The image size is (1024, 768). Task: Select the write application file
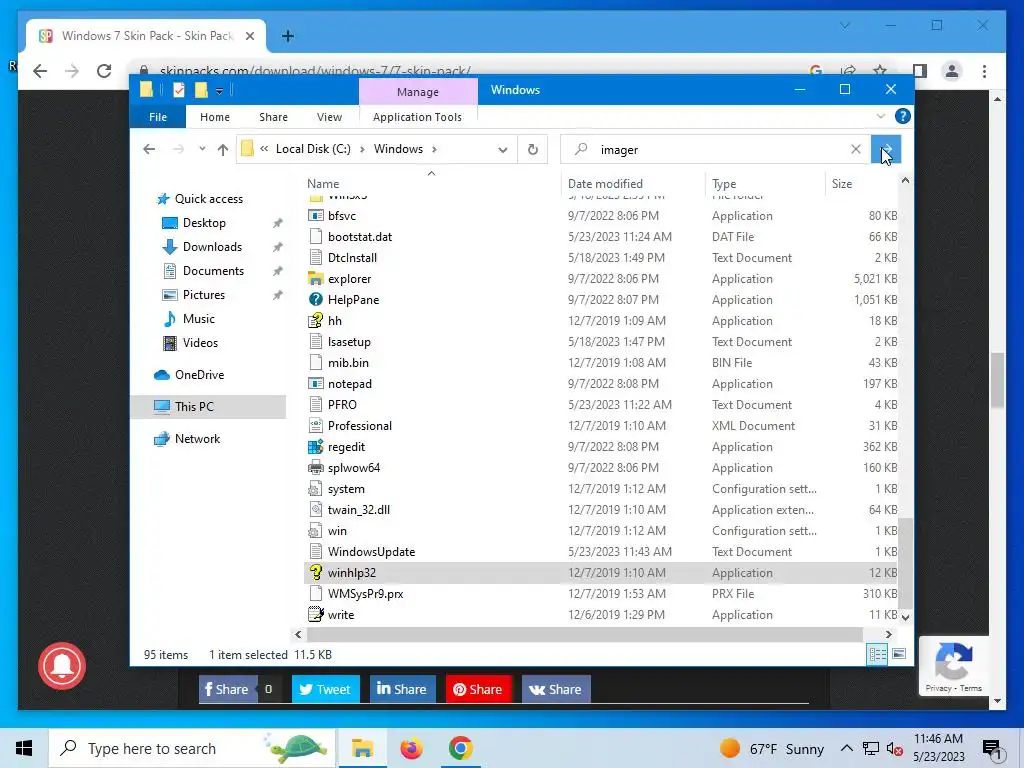coord(341,615)
